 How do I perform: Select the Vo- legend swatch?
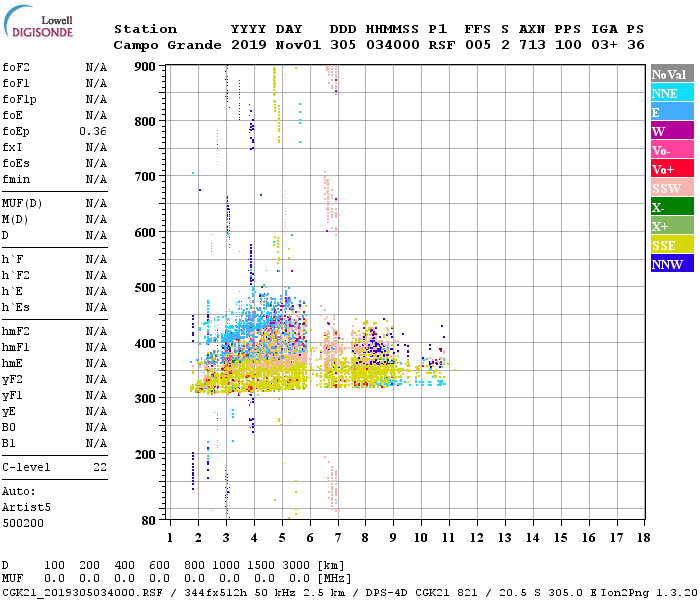pyautogui.click(x=672, y=150)
